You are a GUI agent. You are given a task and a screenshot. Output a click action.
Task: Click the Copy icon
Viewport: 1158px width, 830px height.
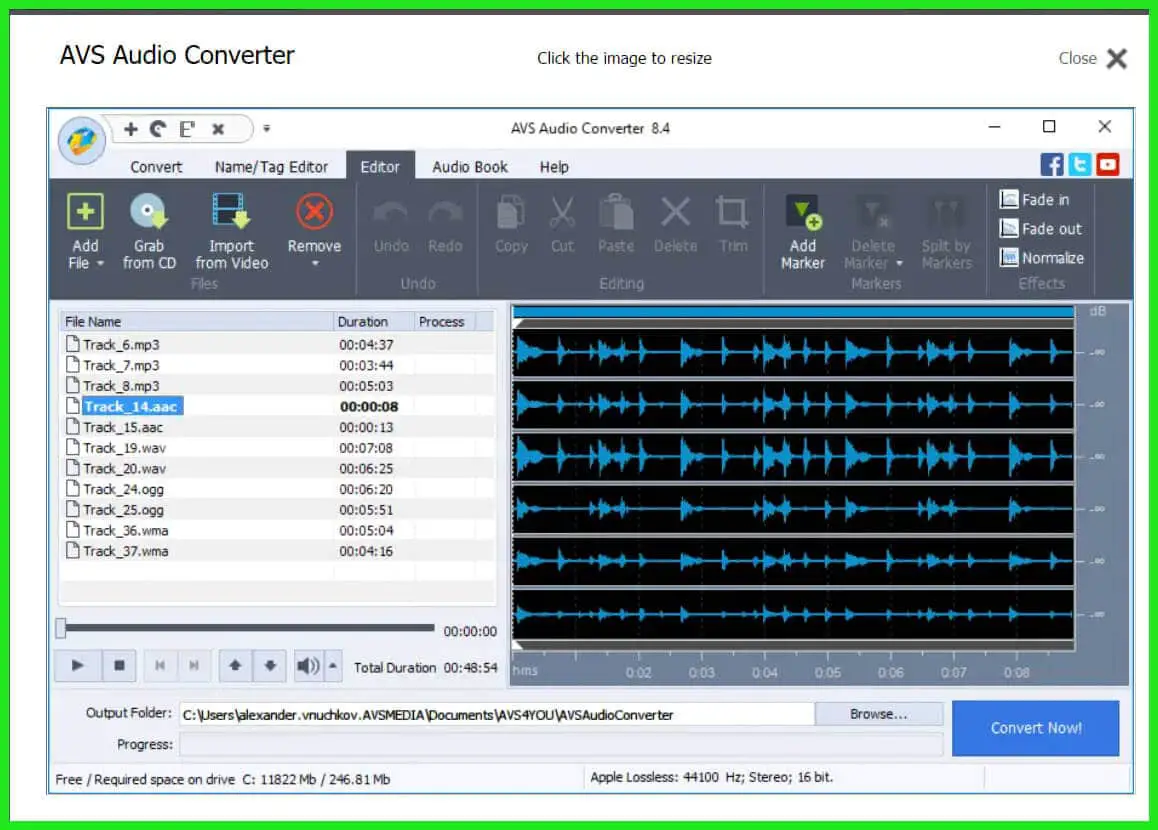511,213
